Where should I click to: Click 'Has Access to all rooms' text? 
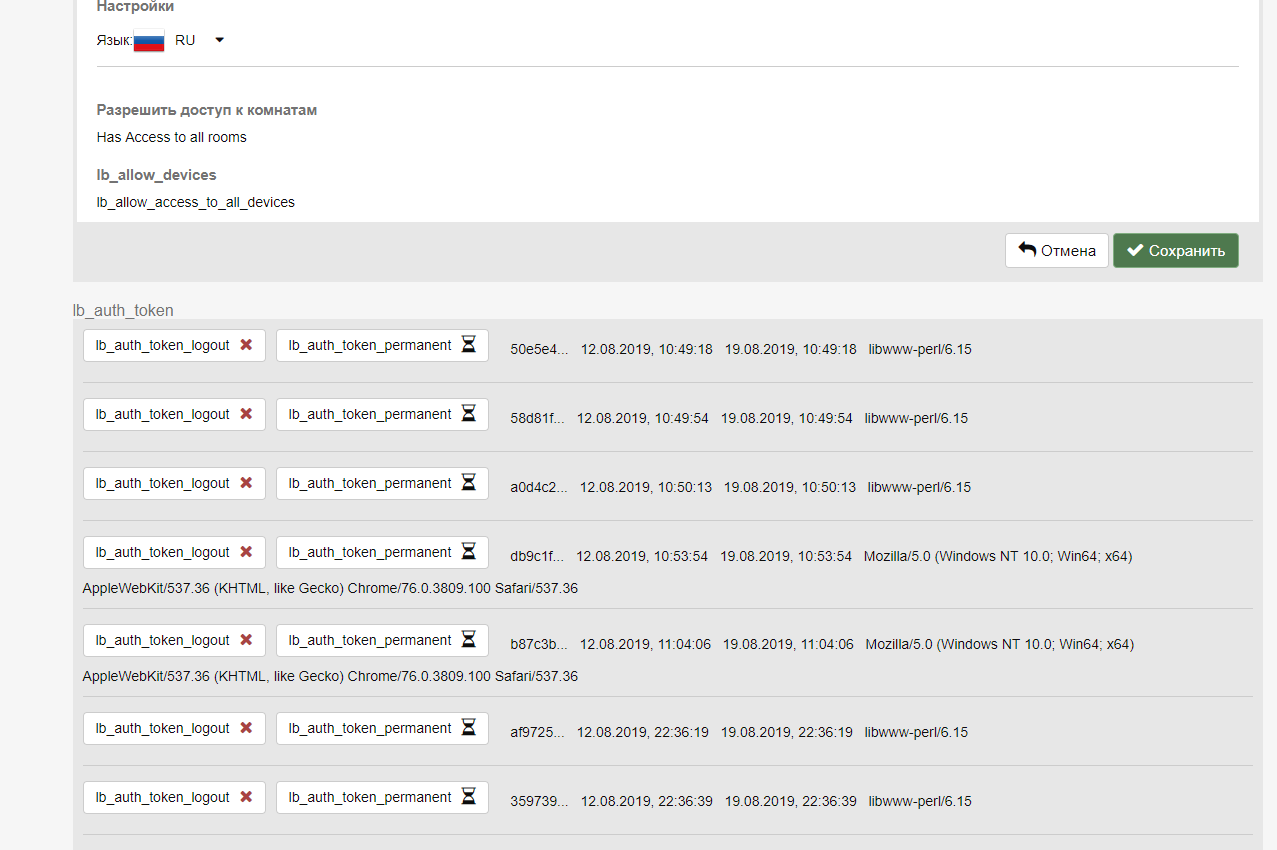(172, 137)
